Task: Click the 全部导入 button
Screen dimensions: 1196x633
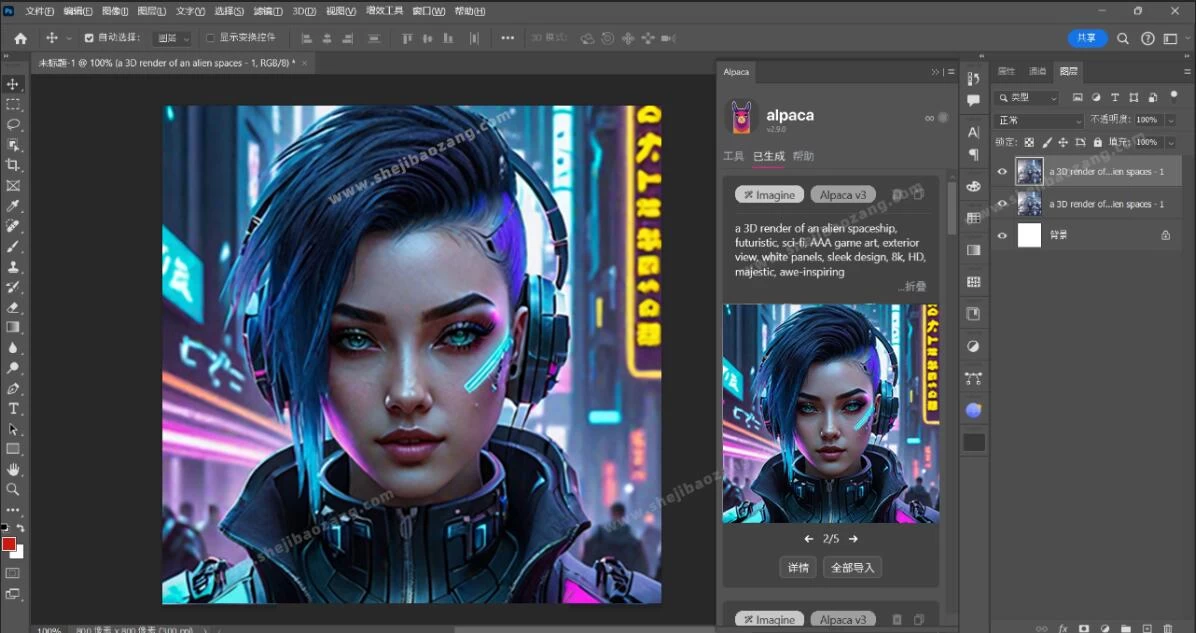Action: [852, 568]
